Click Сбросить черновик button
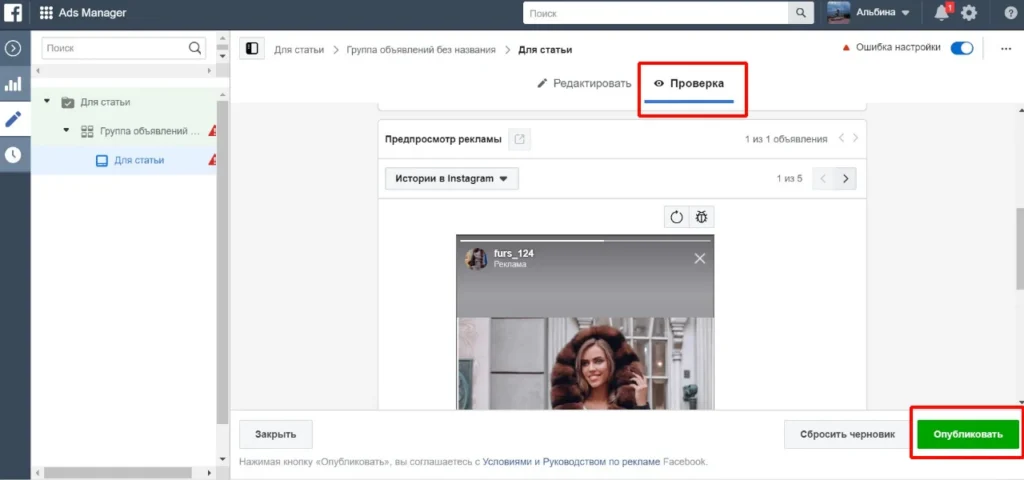Viewport: 1024px width, 480px height. click(847, 434)
